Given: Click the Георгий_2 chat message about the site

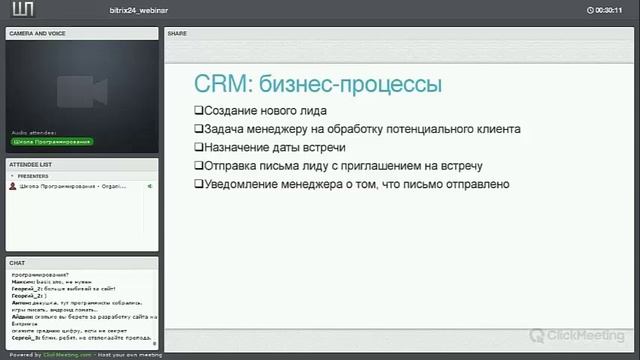Looking at the screenshot, I should (63, 289).
